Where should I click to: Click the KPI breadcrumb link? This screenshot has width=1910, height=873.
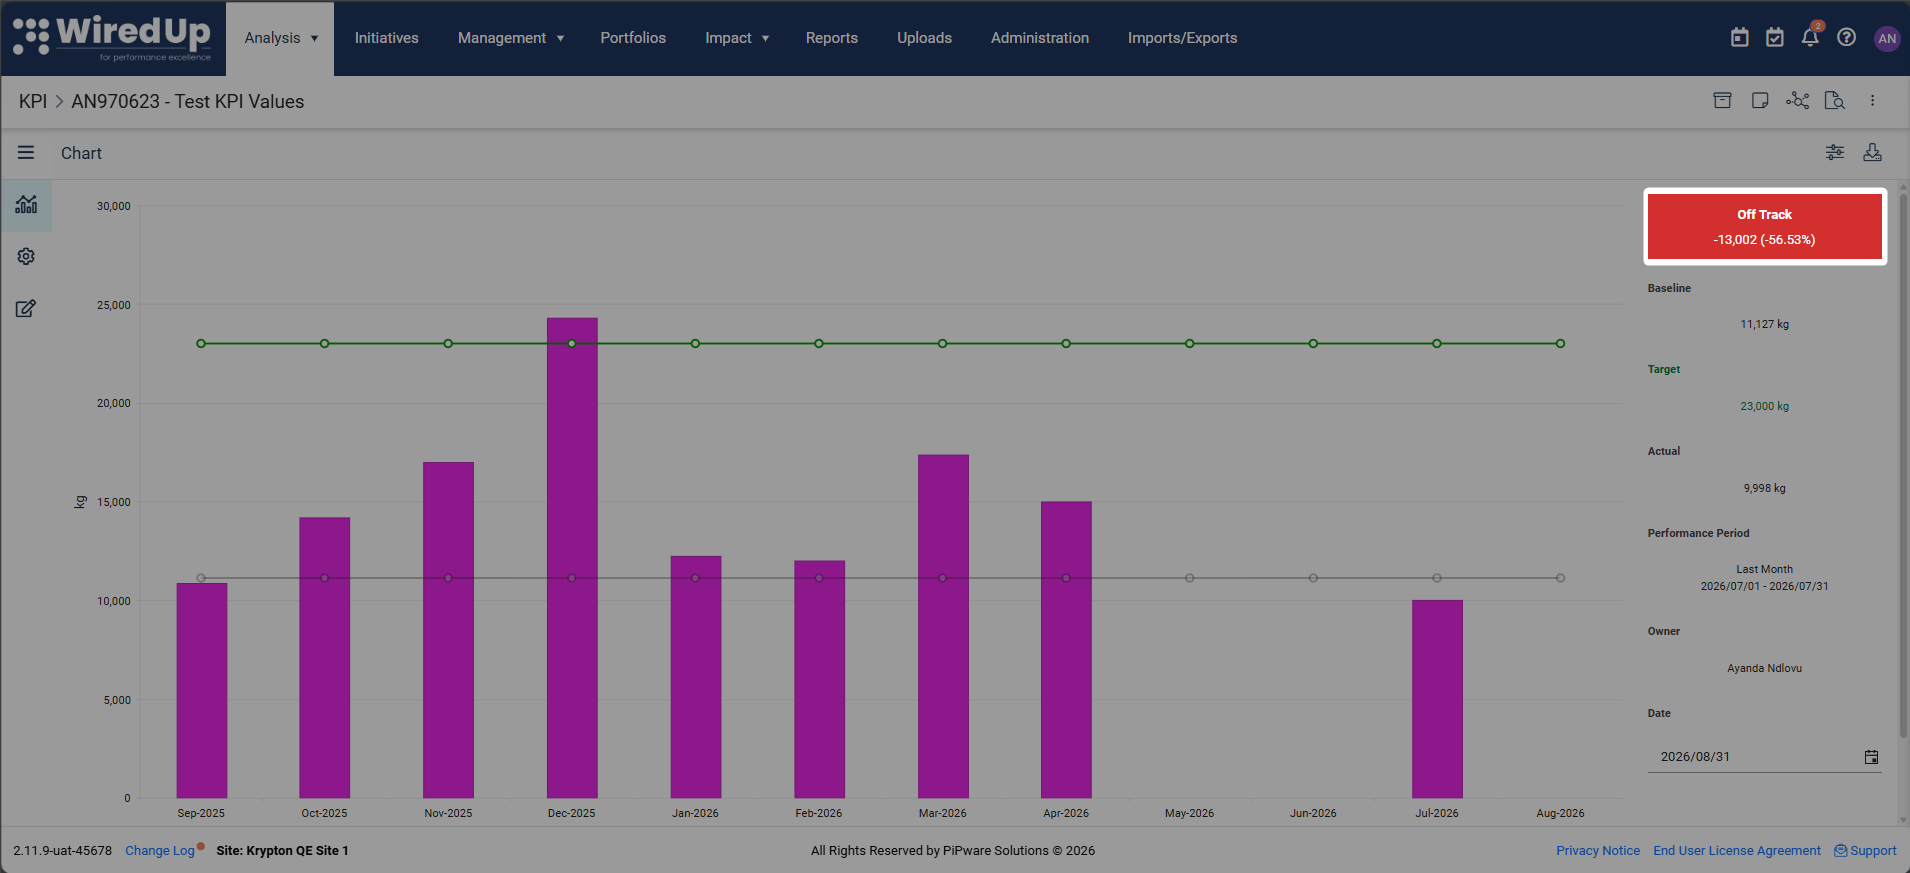pos(33,102)
